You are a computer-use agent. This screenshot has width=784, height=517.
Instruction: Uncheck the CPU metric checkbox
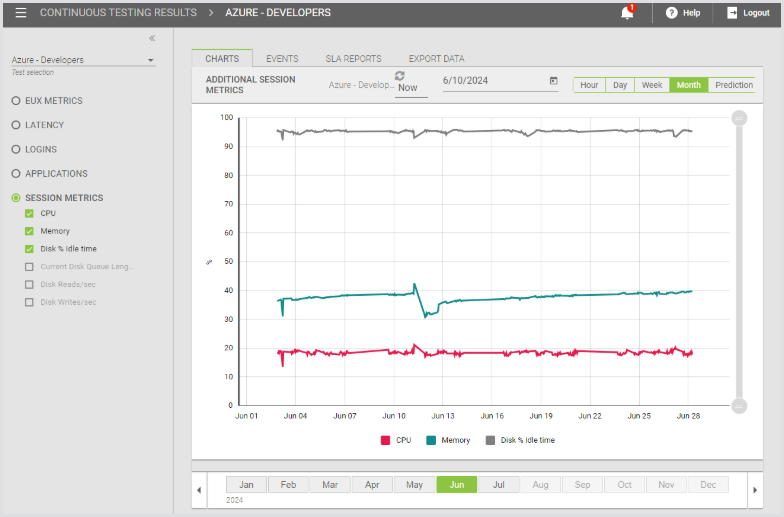pos(30,213)
